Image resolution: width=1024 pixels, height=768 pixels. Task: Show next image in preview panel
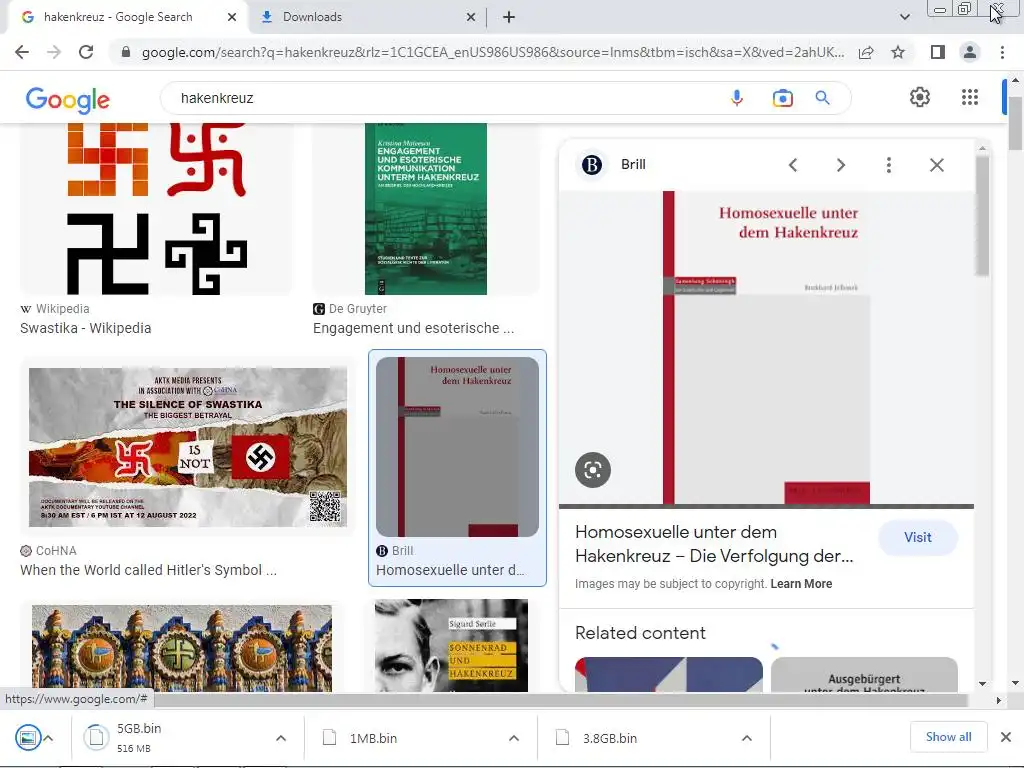(x=840, y=165)
